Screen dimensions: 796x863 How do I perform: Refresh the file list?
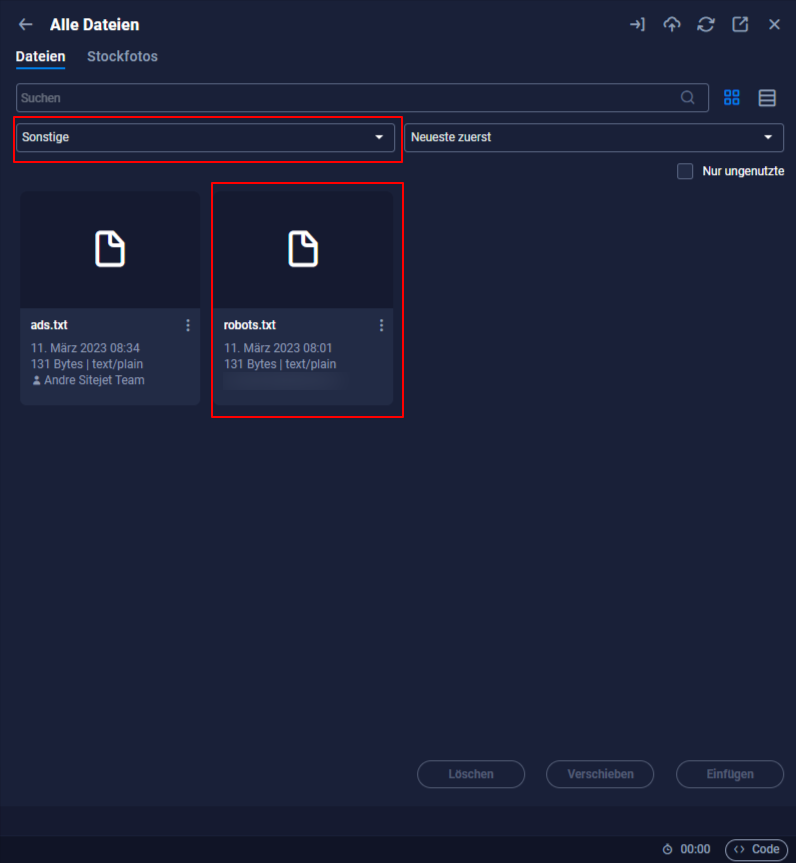[x=706, y=25]
